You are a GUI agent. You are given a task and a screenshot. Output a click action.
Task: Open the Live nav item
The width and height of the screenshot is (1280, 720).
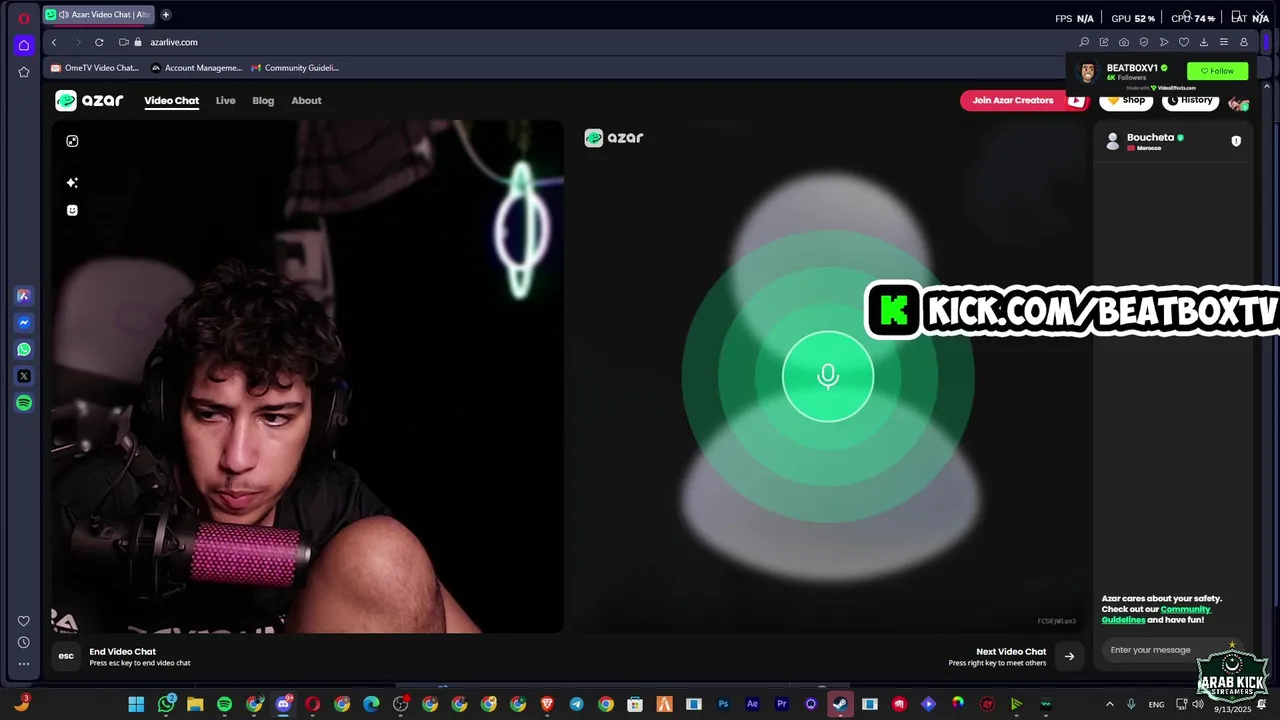pos(225,101)
